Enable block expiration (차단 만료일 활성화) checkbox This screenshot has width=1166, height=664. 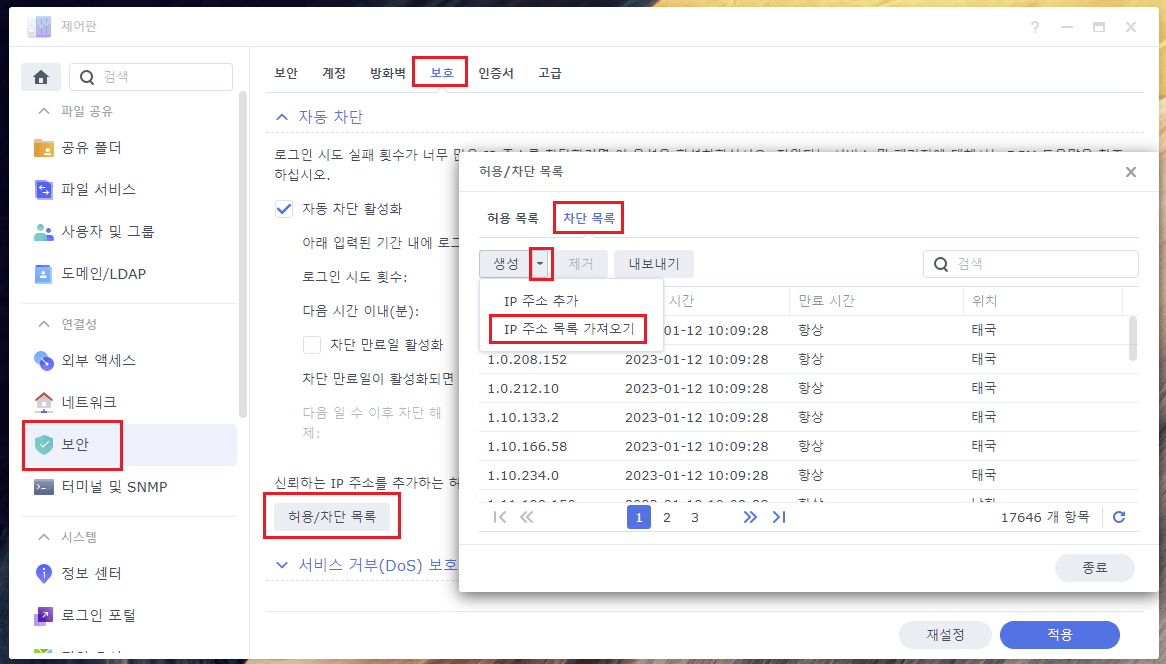[312, 345]
